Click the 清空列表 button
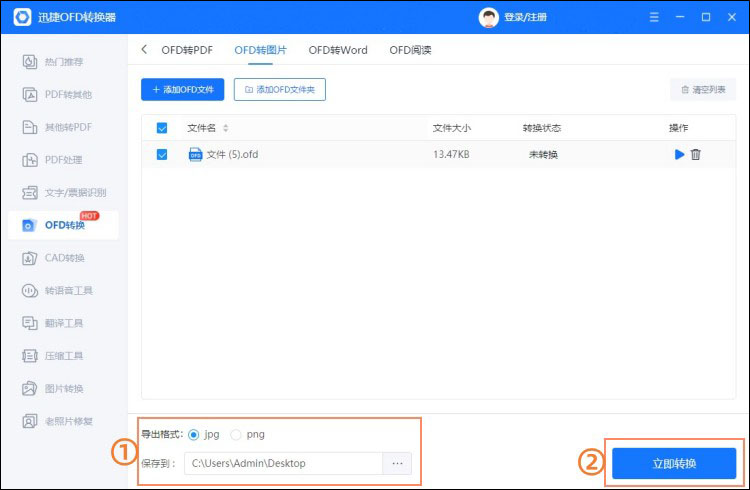The width and height of the screenshot is (750, 490). click(703, 89)
